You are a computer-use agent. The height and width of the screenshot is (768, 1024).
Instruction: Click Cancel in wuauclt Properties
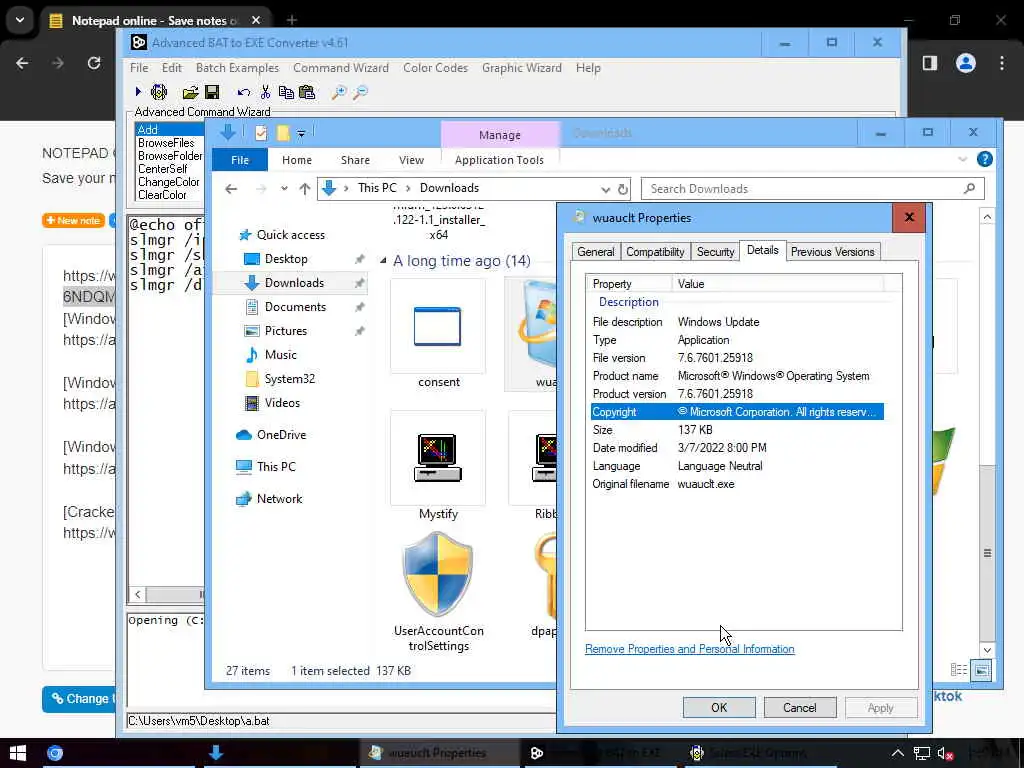click(799, 708)
